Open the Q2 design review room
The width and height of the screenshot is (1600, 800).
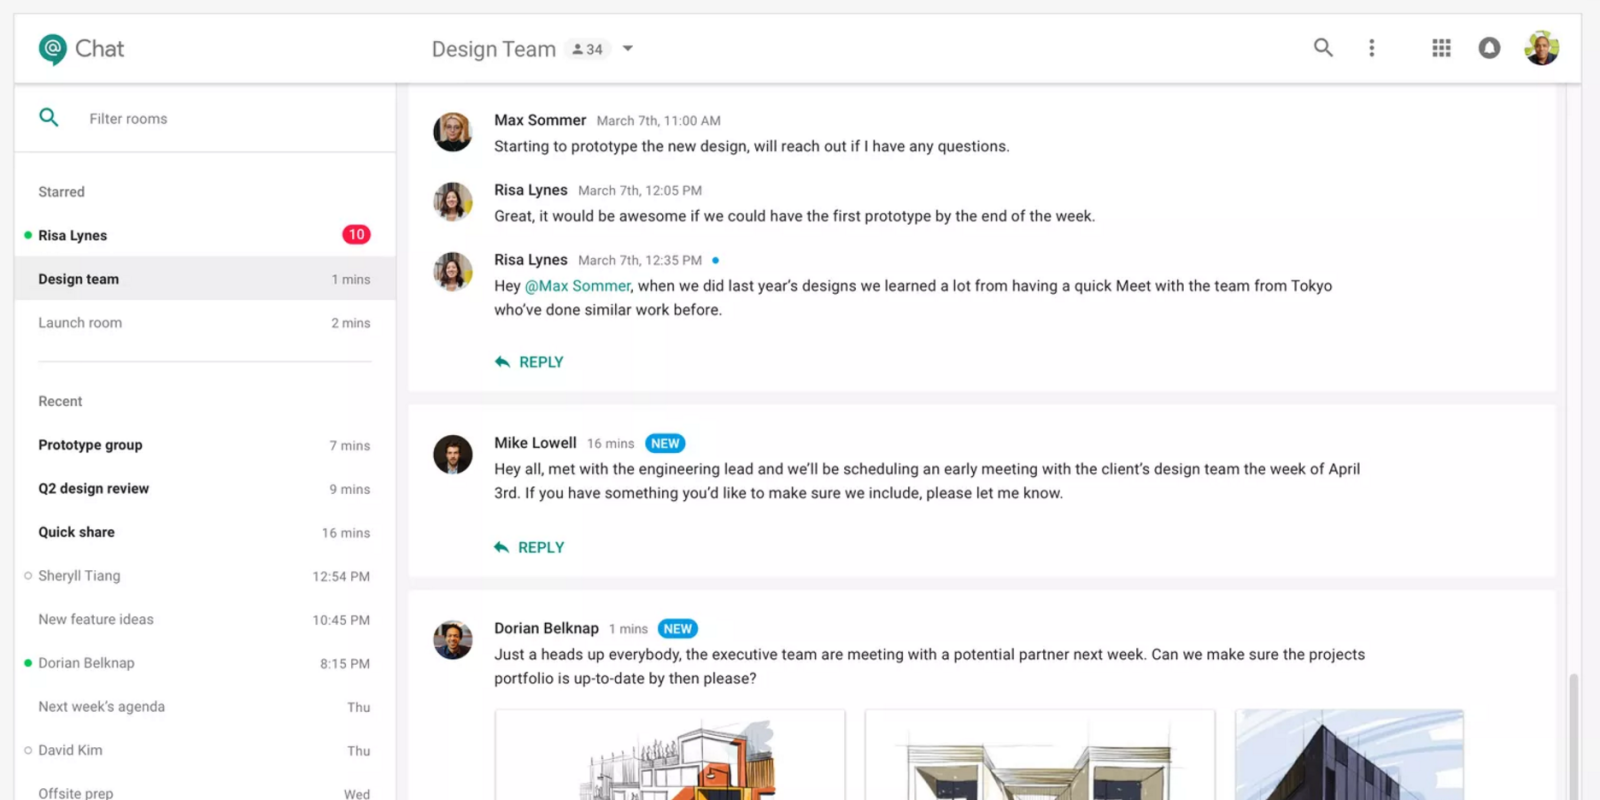click(205, 489)
